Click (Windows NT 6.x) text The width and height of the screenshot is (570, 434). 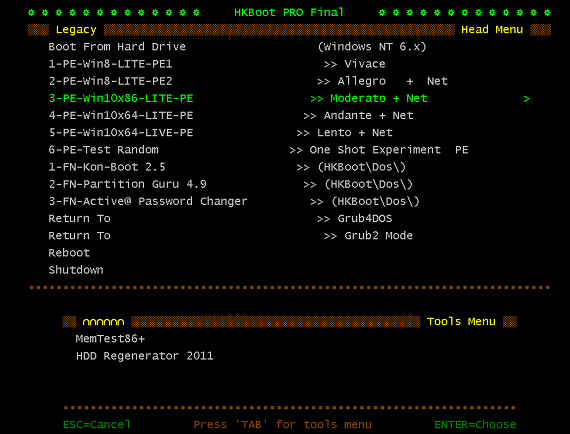(x=372, y=47)
